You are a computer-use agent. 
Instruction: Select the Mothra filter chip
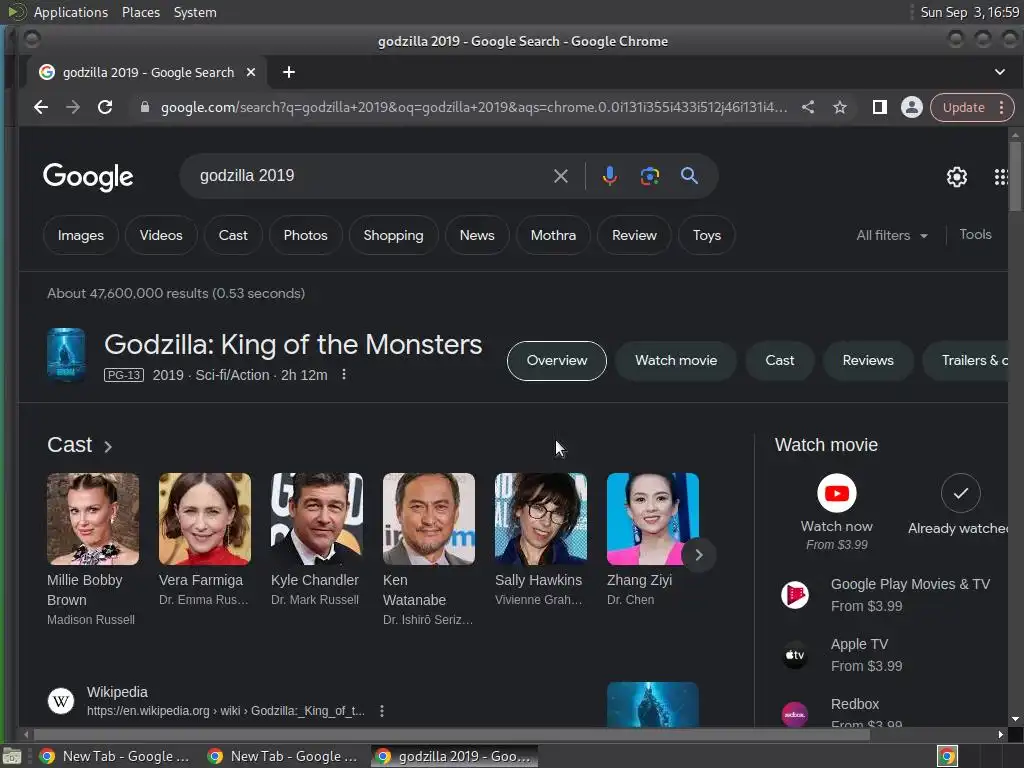[x=553, y=235]
